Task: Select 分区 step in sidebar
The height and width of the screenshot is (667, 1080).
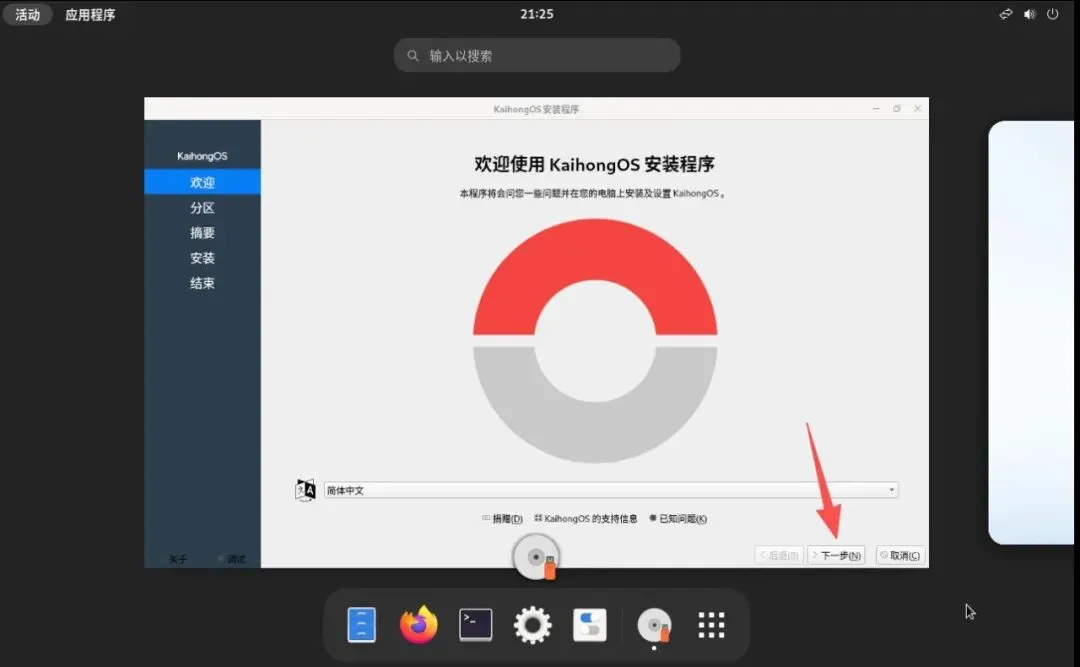Action: coord(202,207)
